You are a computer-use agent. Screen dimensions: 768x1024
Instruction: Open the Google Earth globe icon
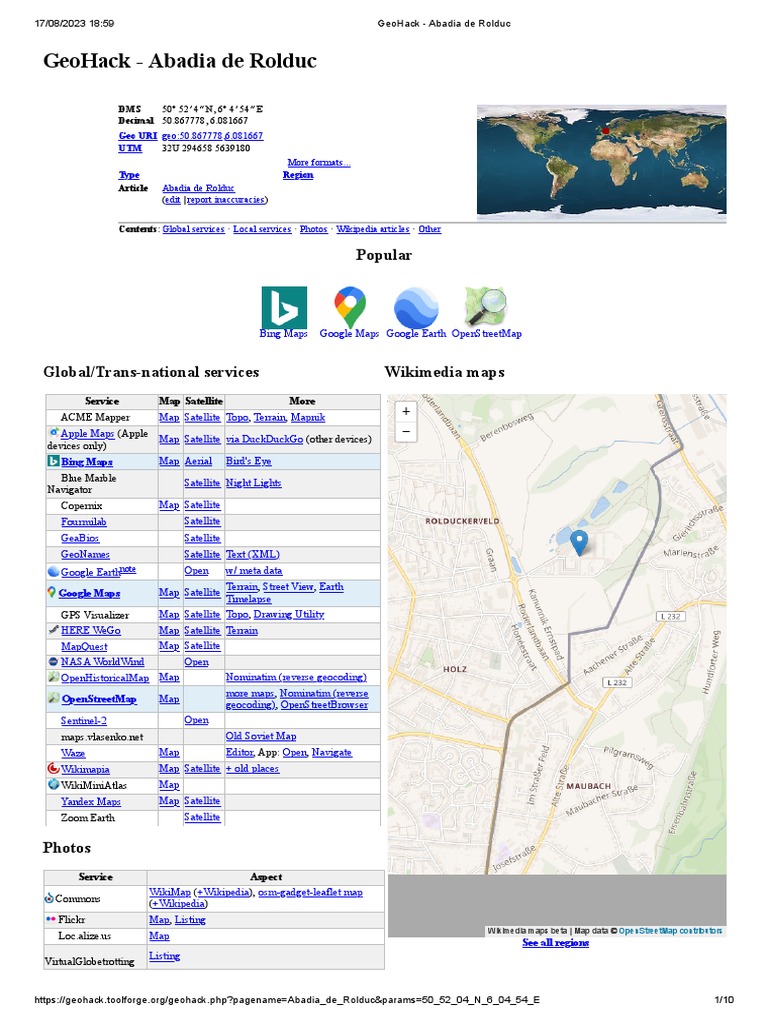(x=416, y=308)
